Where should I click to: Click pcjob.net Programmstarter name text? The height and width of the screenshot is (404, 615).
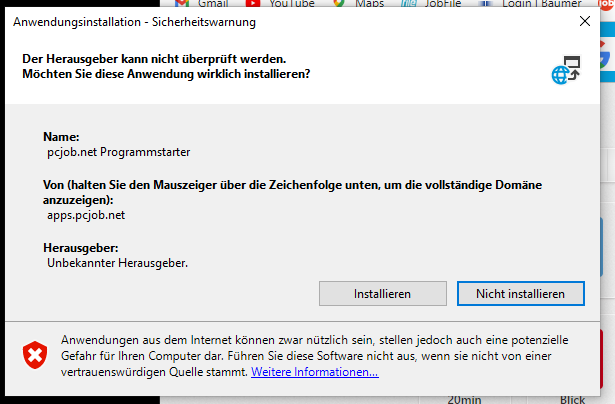[118, 152]
